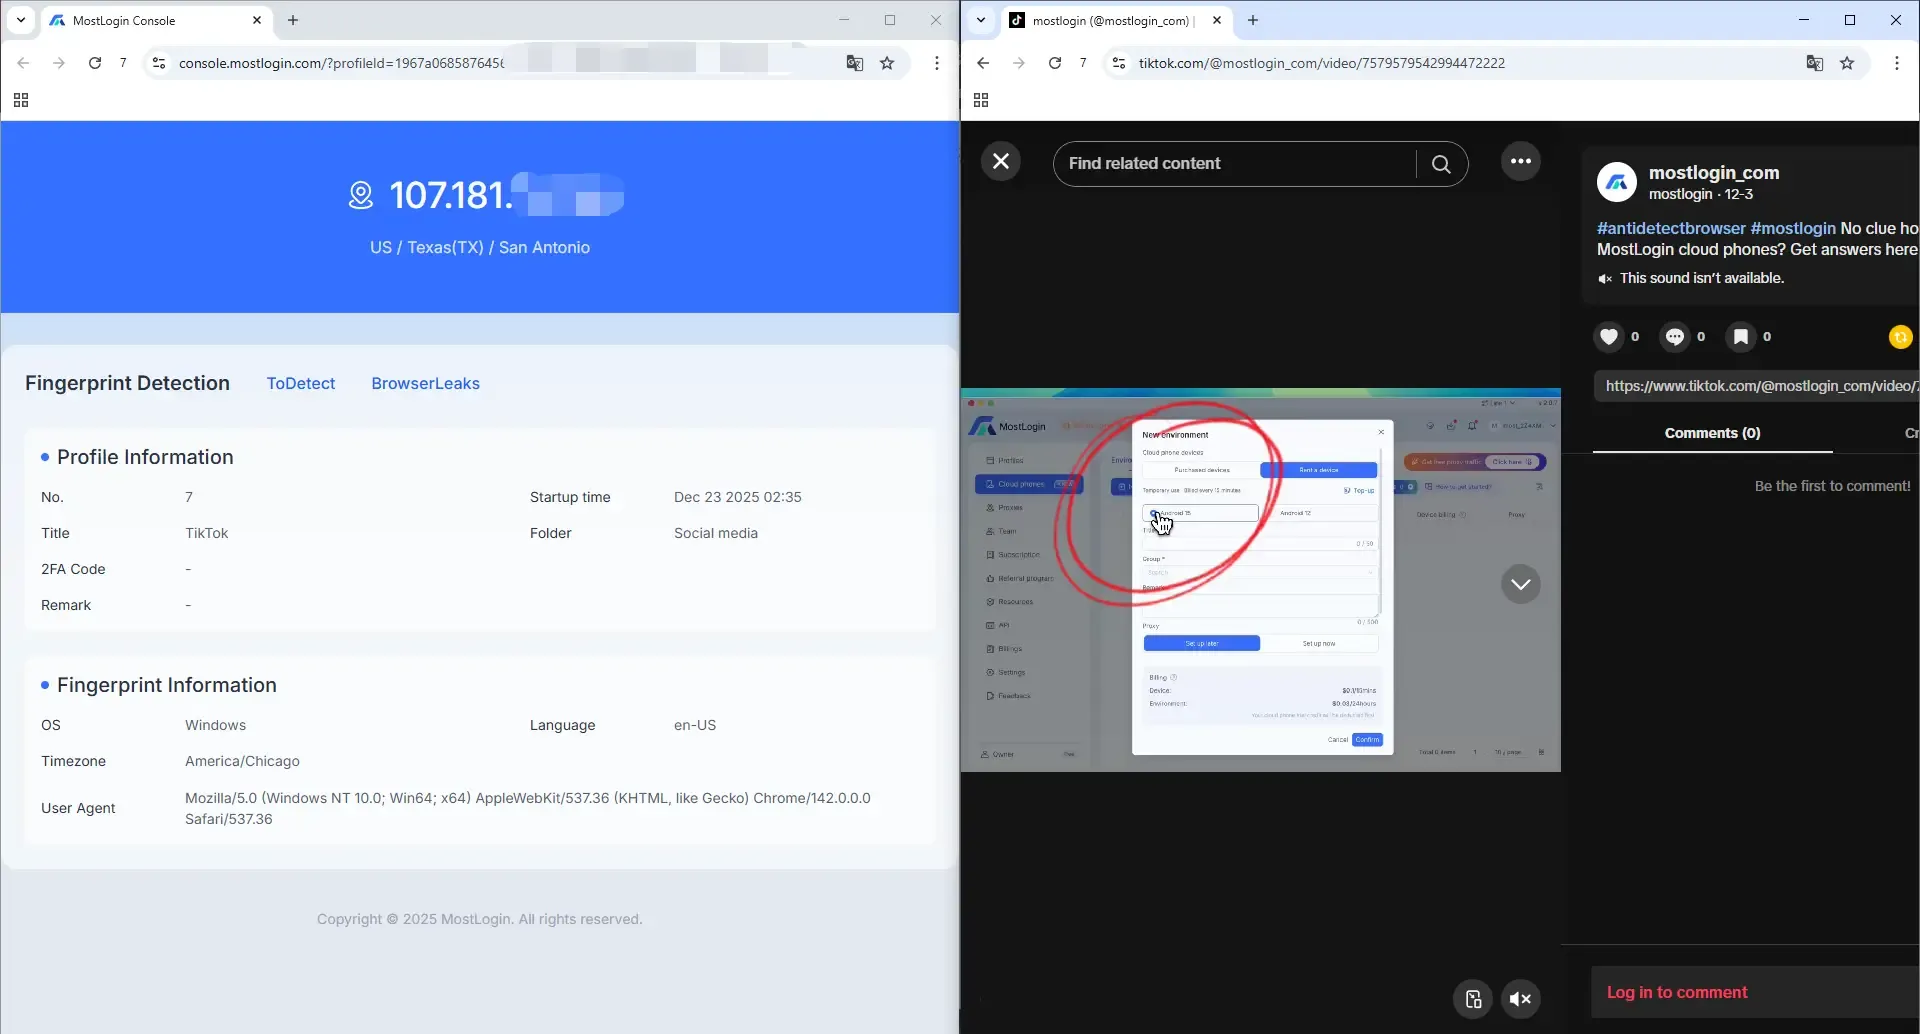Screen dimensions: 1920x1034
Task: Click the Log in to comment link
Action: [x=1677, y=992]
